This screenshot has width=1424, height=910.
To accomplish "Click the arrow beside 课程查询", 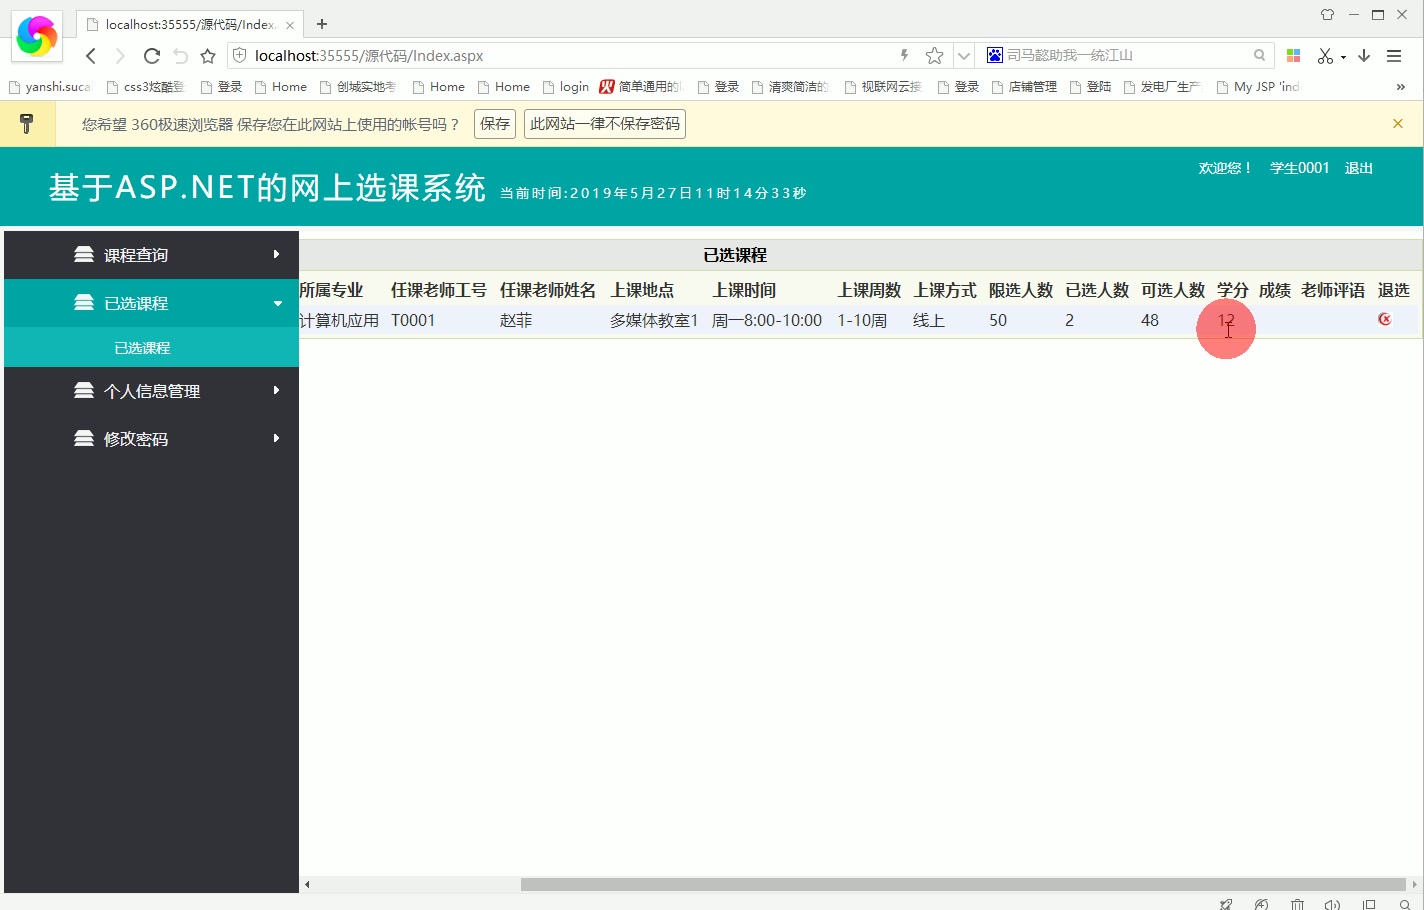I will (x=277, y=254).
